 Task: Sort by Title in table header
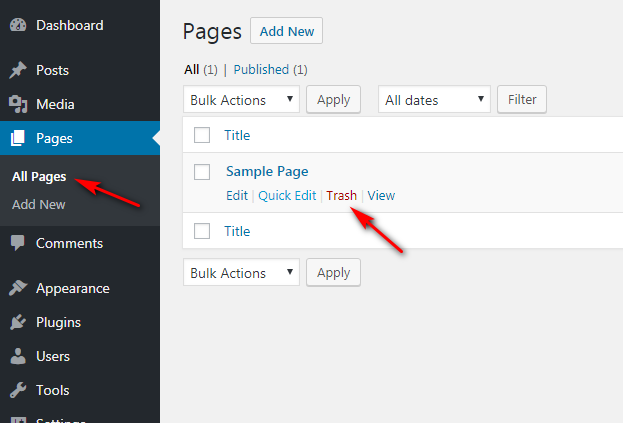click(x=237, y=135)
